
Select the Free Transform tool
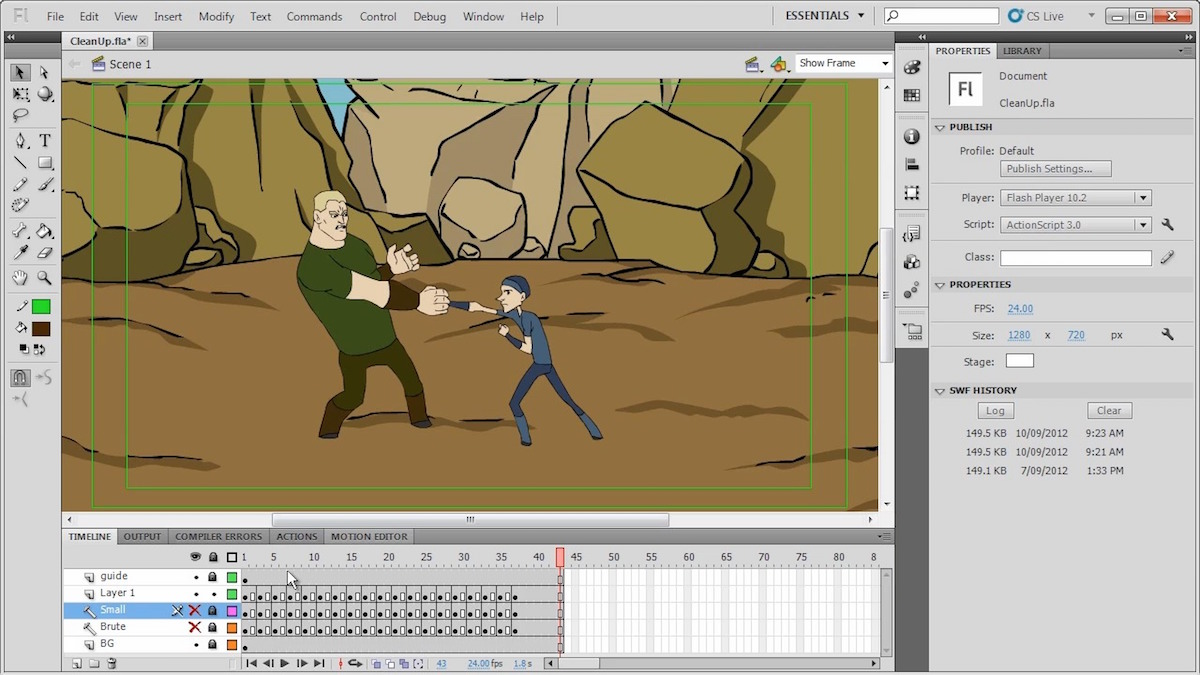pyautogui.click(x=20, y=94)
